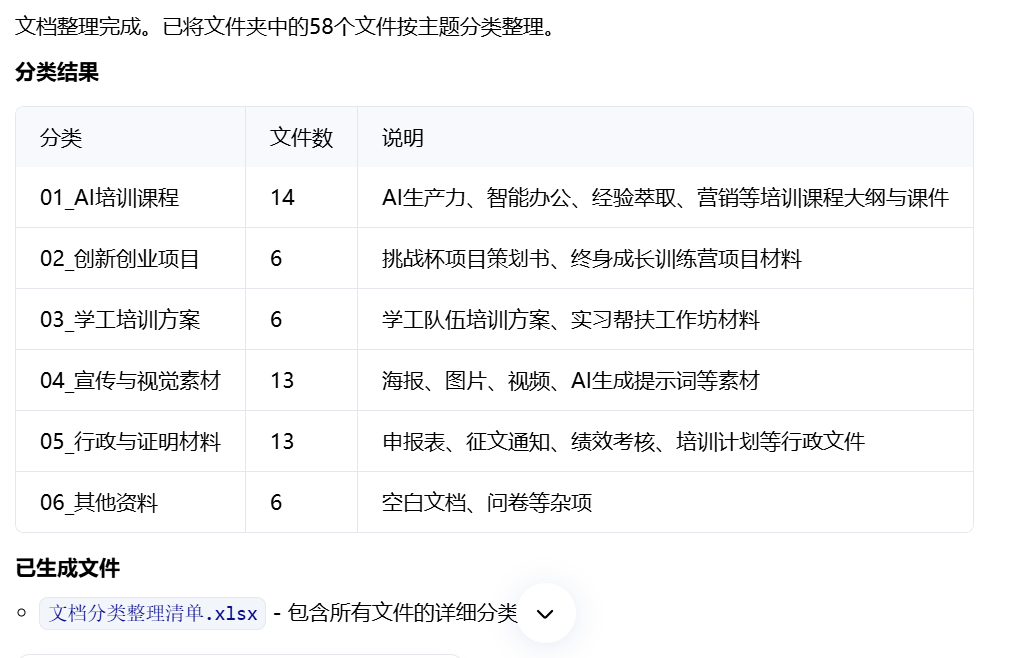The width and height of the screenshot is (1029, 658).
Task: Click the 文档整理完成 summary sentence
Action: [x=286, y=27]
